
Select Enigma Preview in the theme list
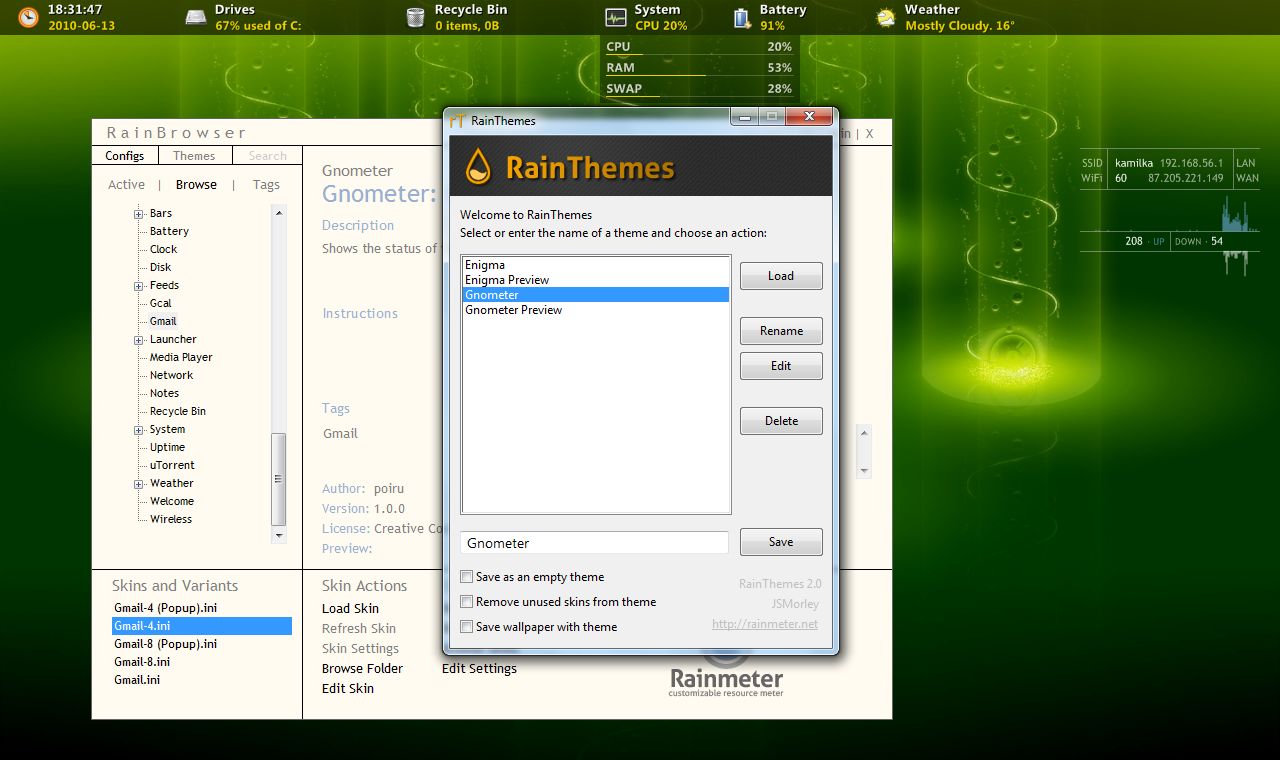coord(595,280)
